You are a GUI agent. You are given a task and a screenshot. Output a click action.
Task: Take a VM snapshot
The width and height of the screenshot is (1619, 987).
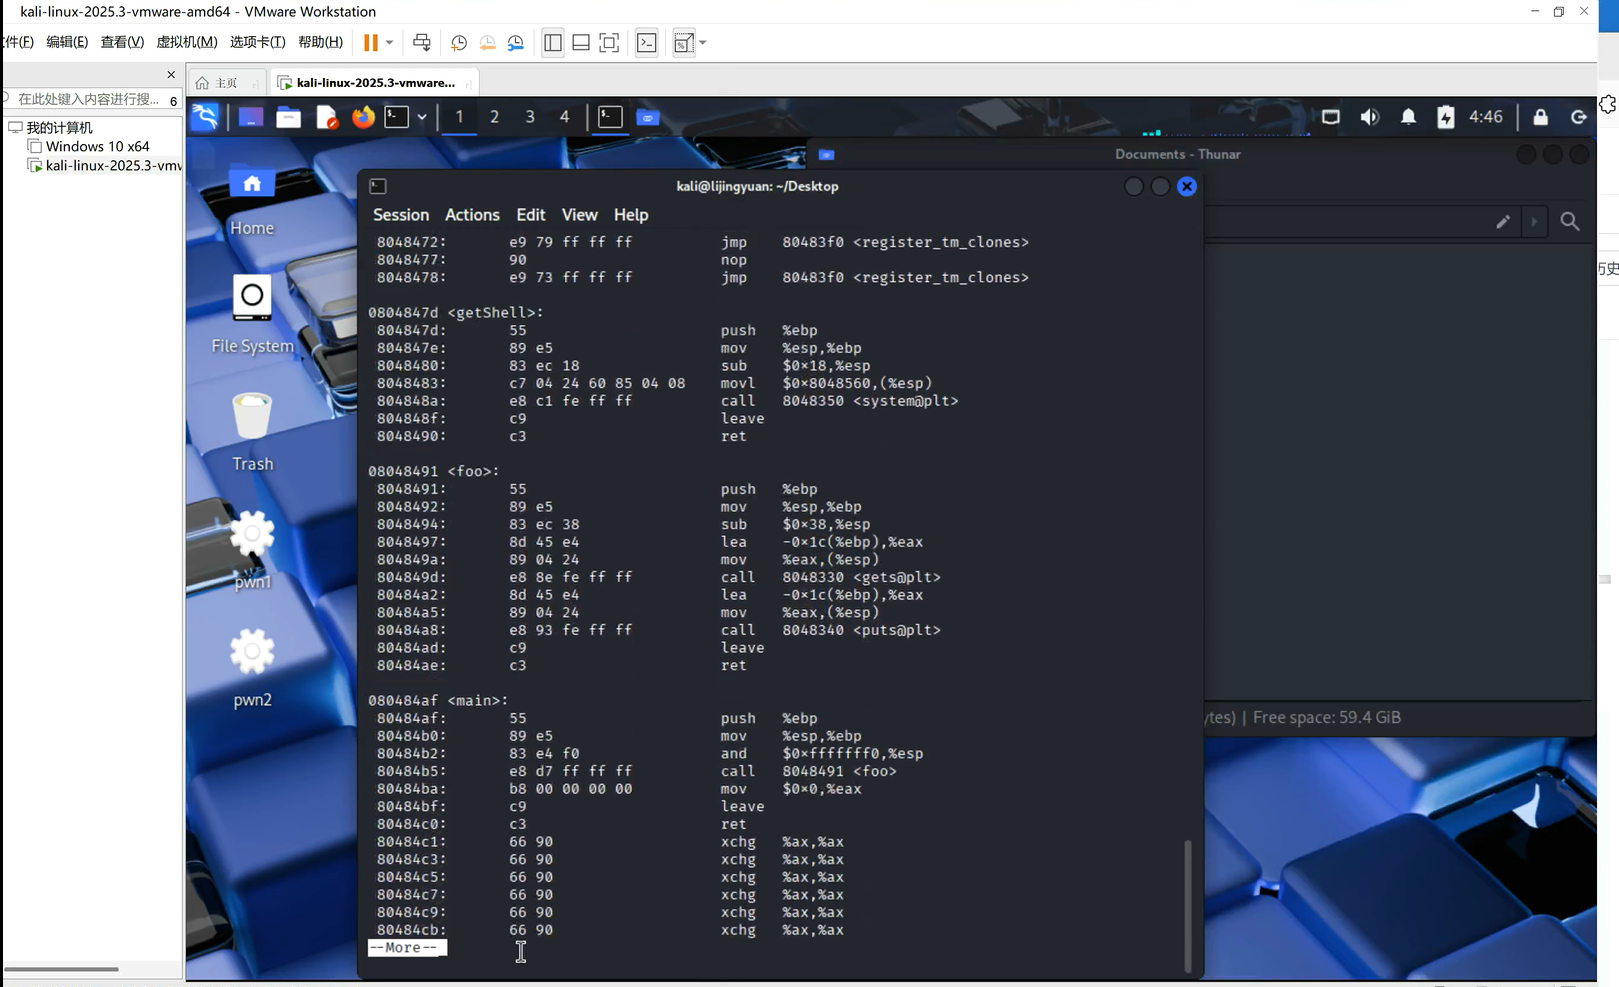coord(459,43)
